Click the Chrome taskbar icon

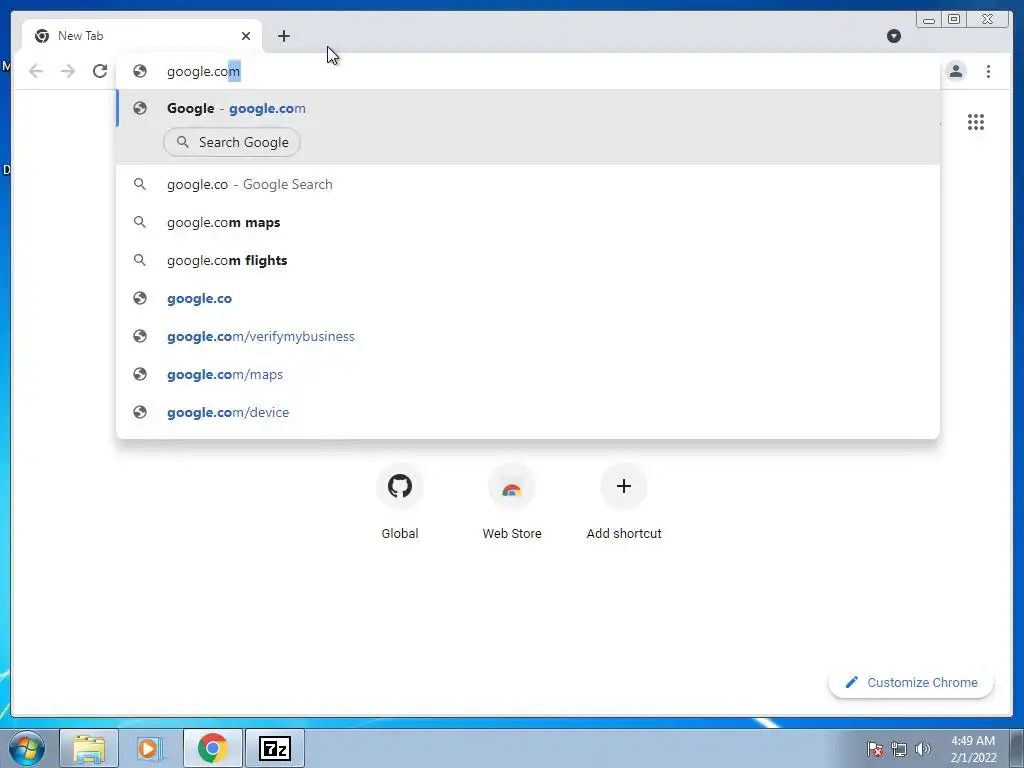point(212,748)
